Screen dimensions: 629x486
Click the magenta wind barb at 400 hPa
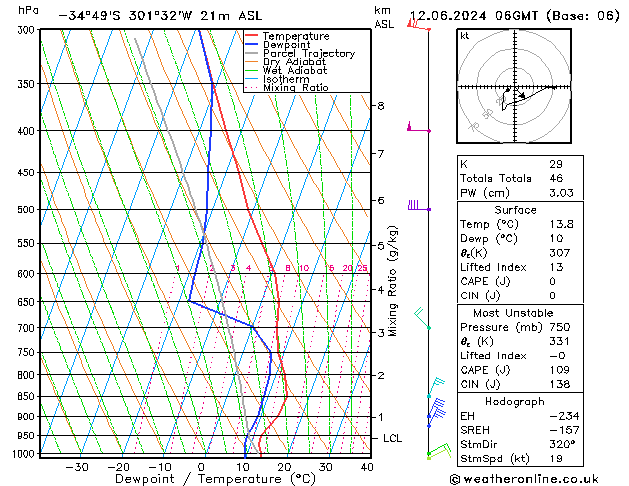point(419,127)
